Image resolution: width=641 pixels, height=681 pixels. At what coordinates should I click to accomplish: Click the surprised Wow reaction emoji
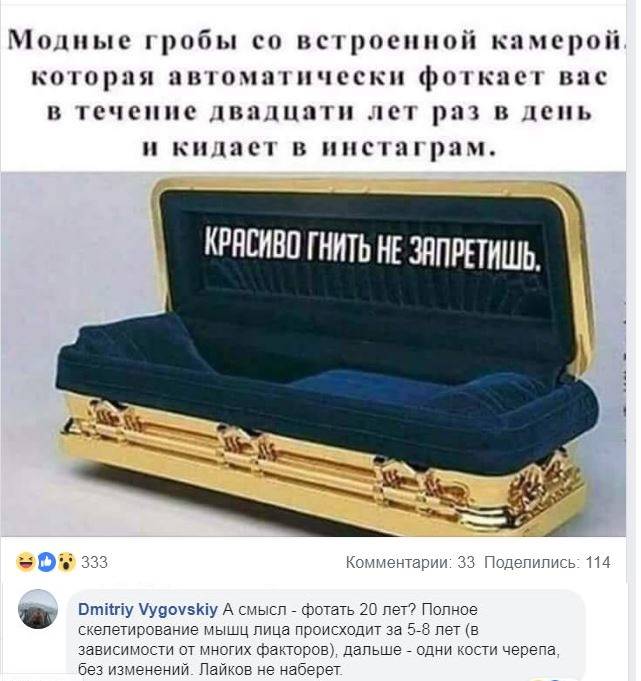[66, 562]
